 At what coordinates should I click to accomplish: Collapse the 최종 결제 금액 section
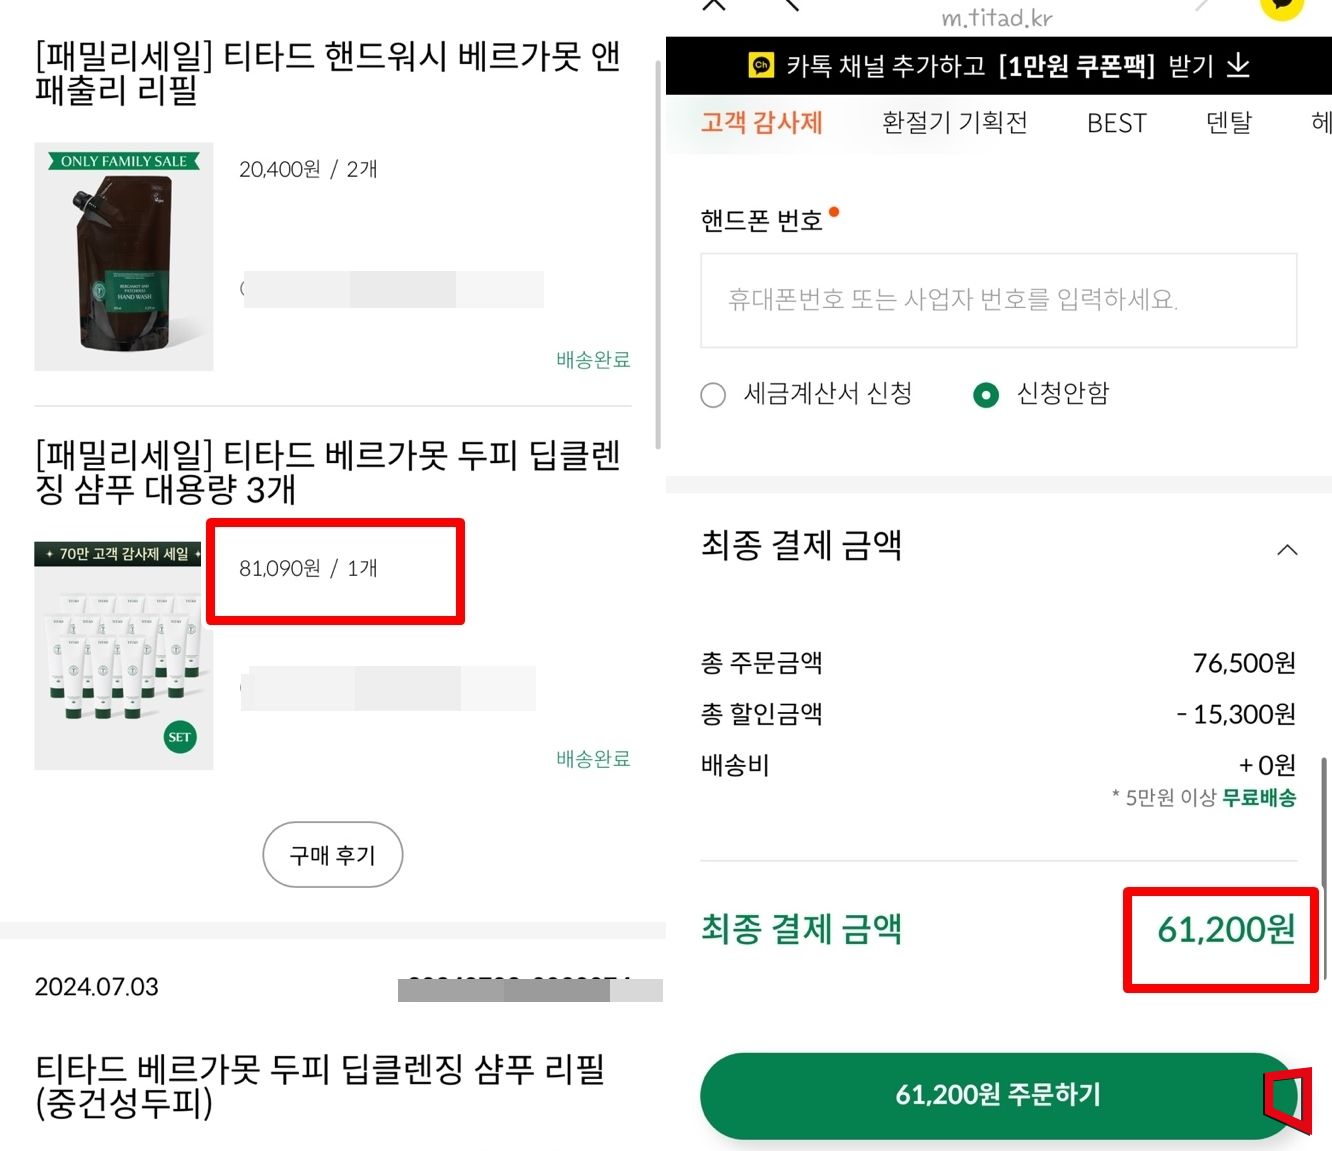click(x=1289, y=548)
